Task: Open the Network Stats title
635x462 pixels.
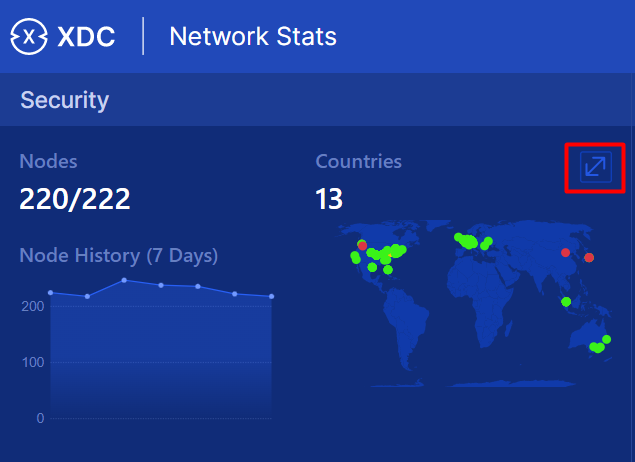Action: click(x=253, y=36)
